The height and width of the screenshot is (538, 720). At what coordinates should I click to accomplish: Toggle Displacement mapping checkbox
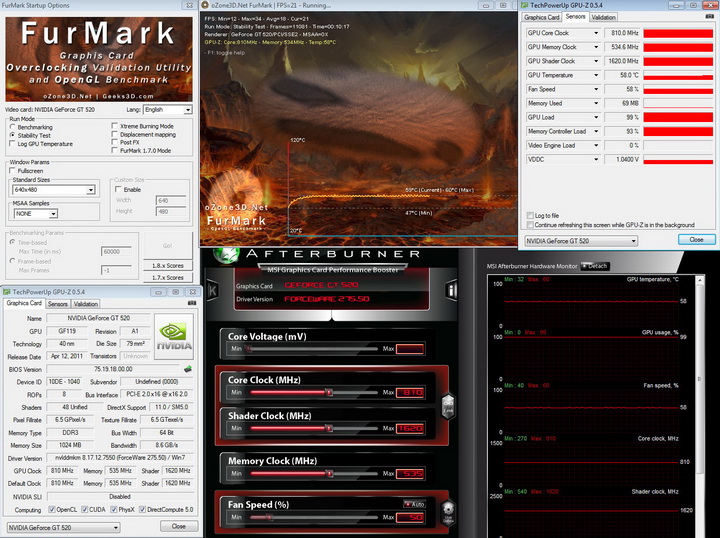[115, 134]
